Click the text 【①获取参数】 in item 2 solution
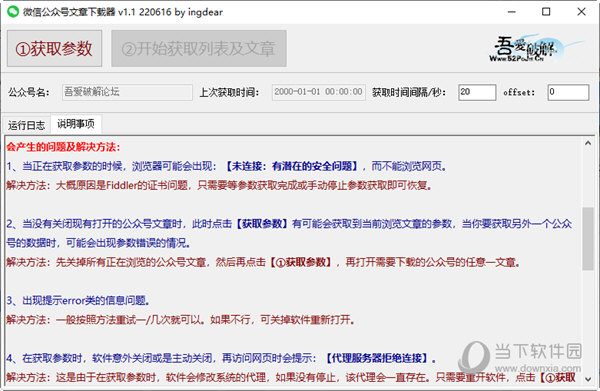 (300, 262)
